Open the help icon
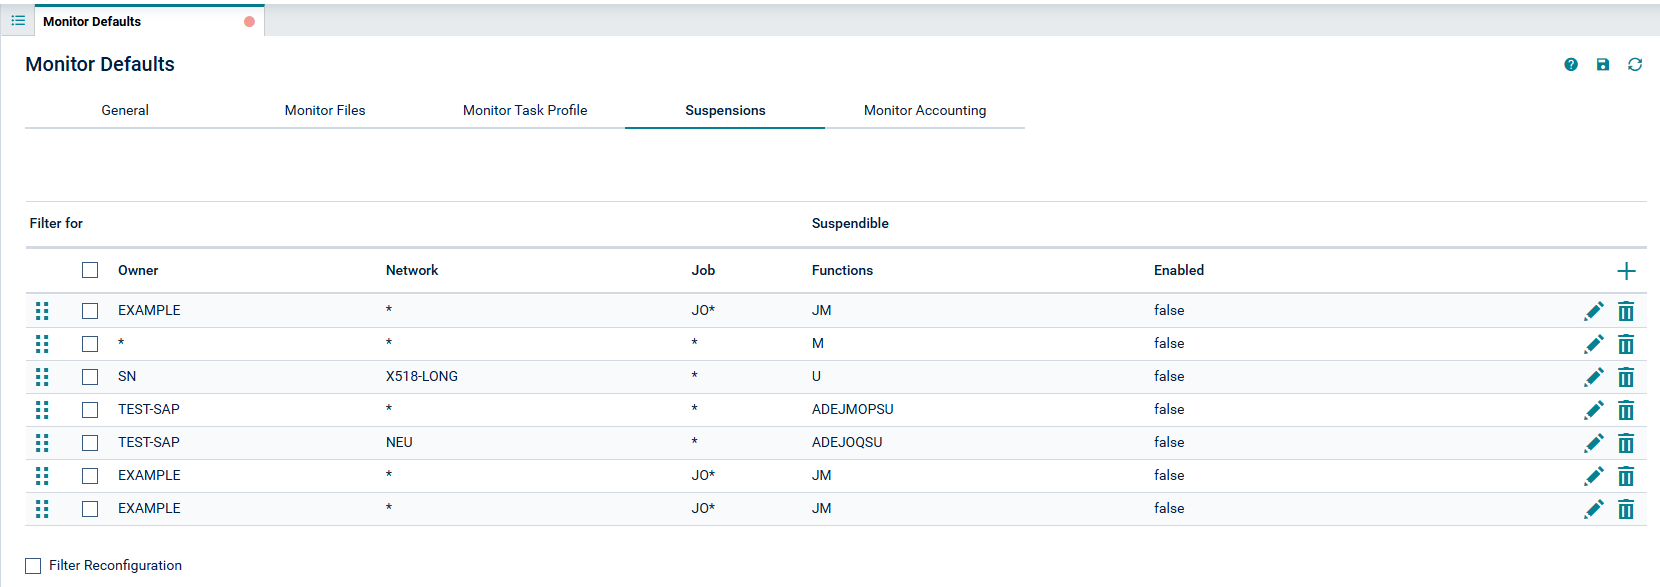Image resolution: width=1660 pixels, height=587 pixels. pyautogui.click(x=1571, y=64)
